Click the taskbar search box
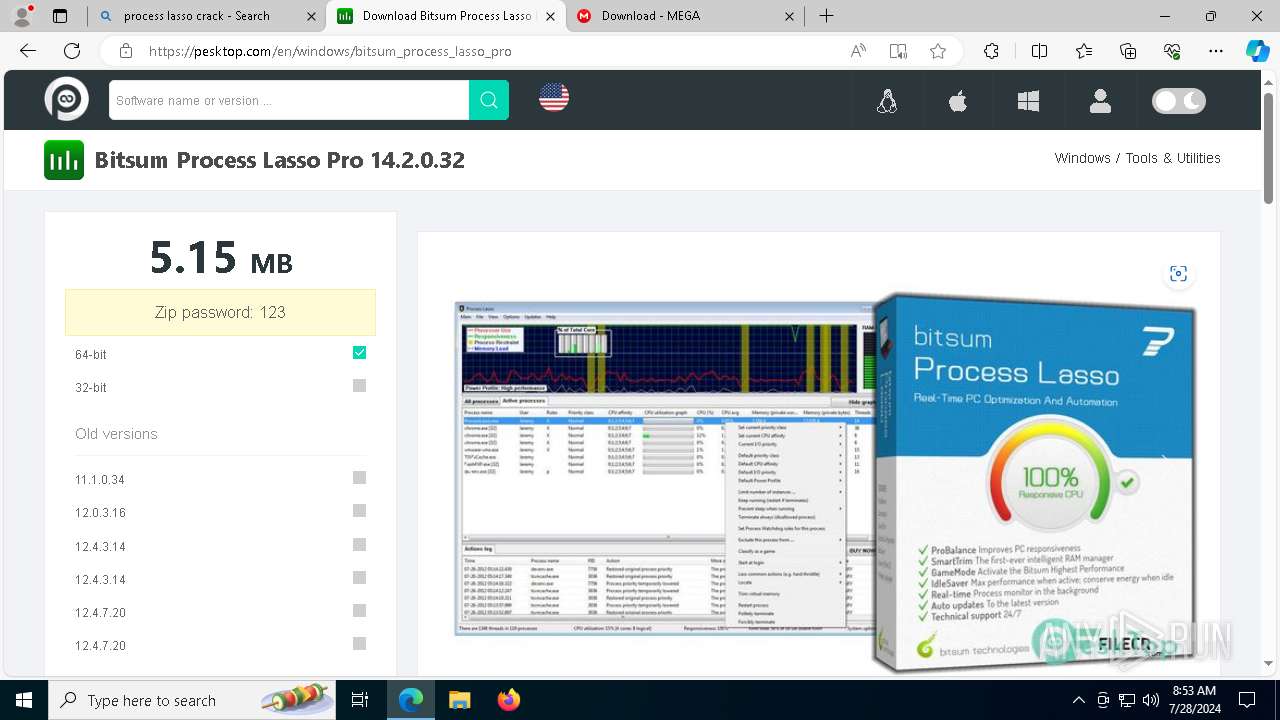Image resolution: width=1280 pixels, height=720 pixels. tap(192, 700)
